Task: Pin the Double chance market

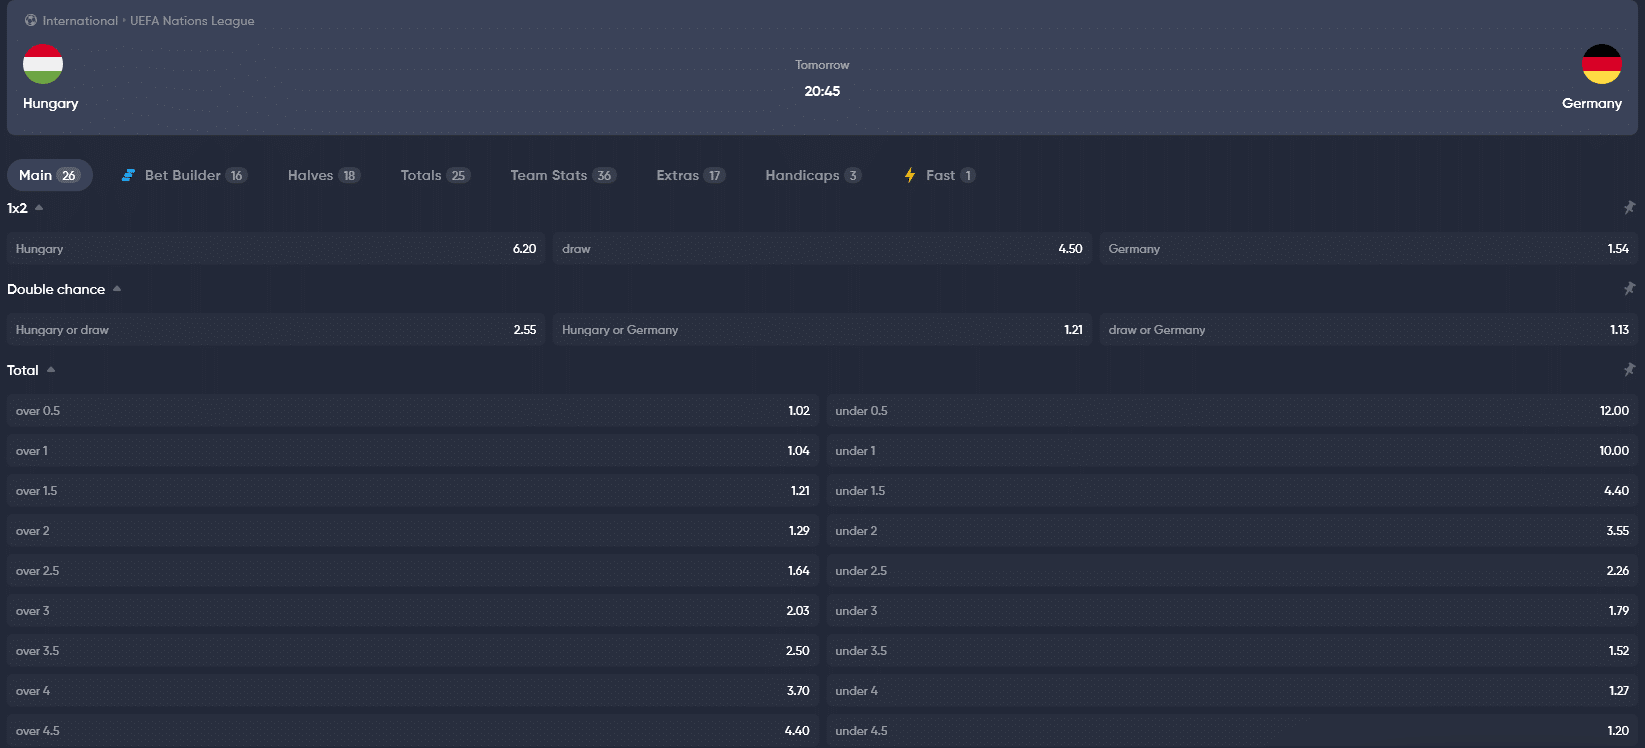Action: coord(1629,289)
